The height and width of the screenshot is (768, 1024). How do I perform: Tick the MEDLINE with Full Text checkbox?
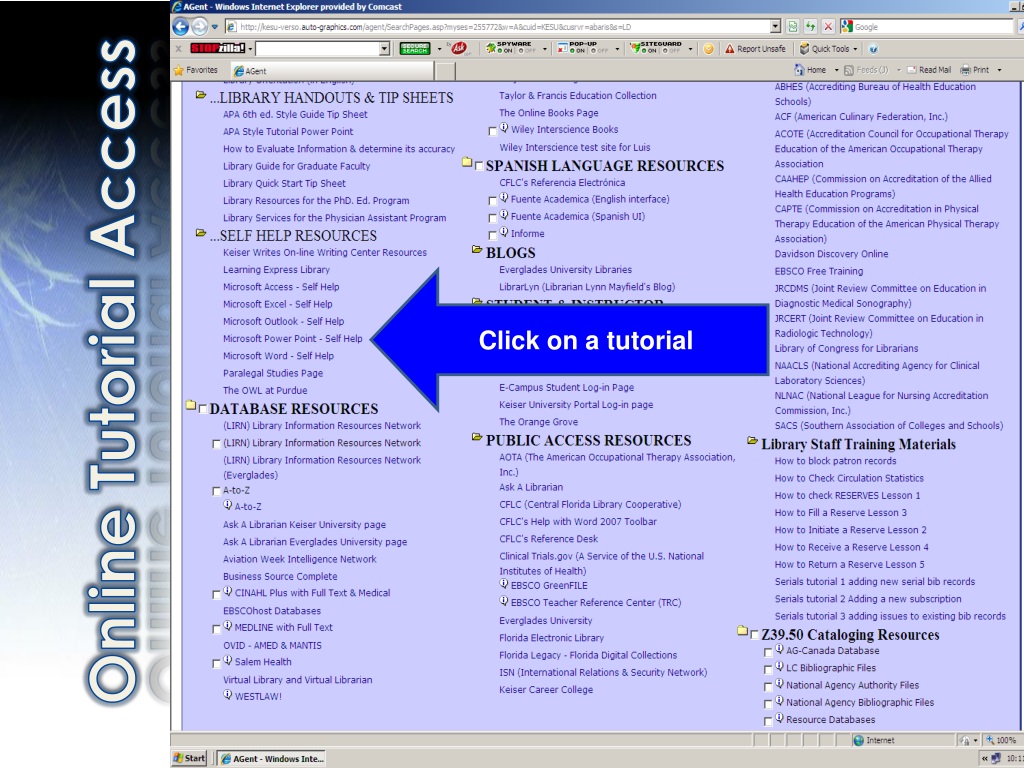pos(217,630)
